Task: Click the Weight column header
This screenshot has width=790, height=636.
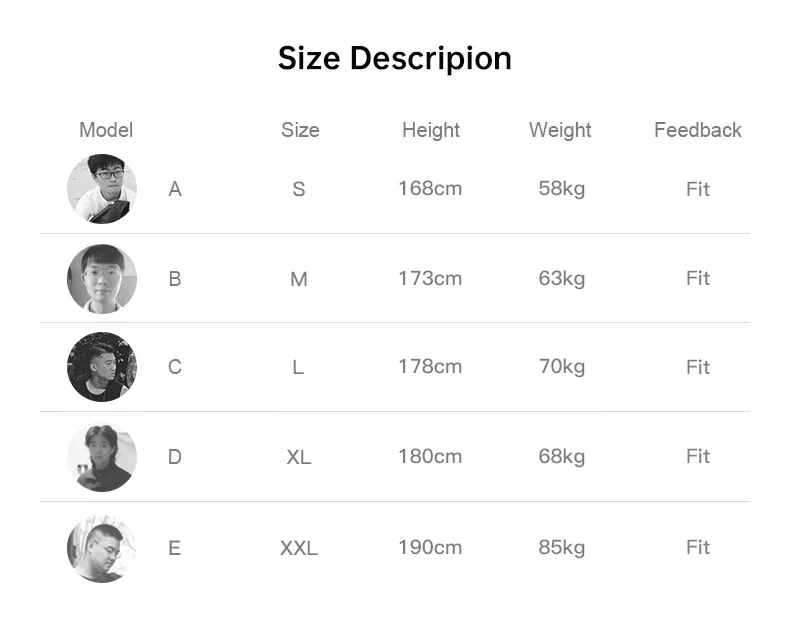Action: [x=560, y=130]
